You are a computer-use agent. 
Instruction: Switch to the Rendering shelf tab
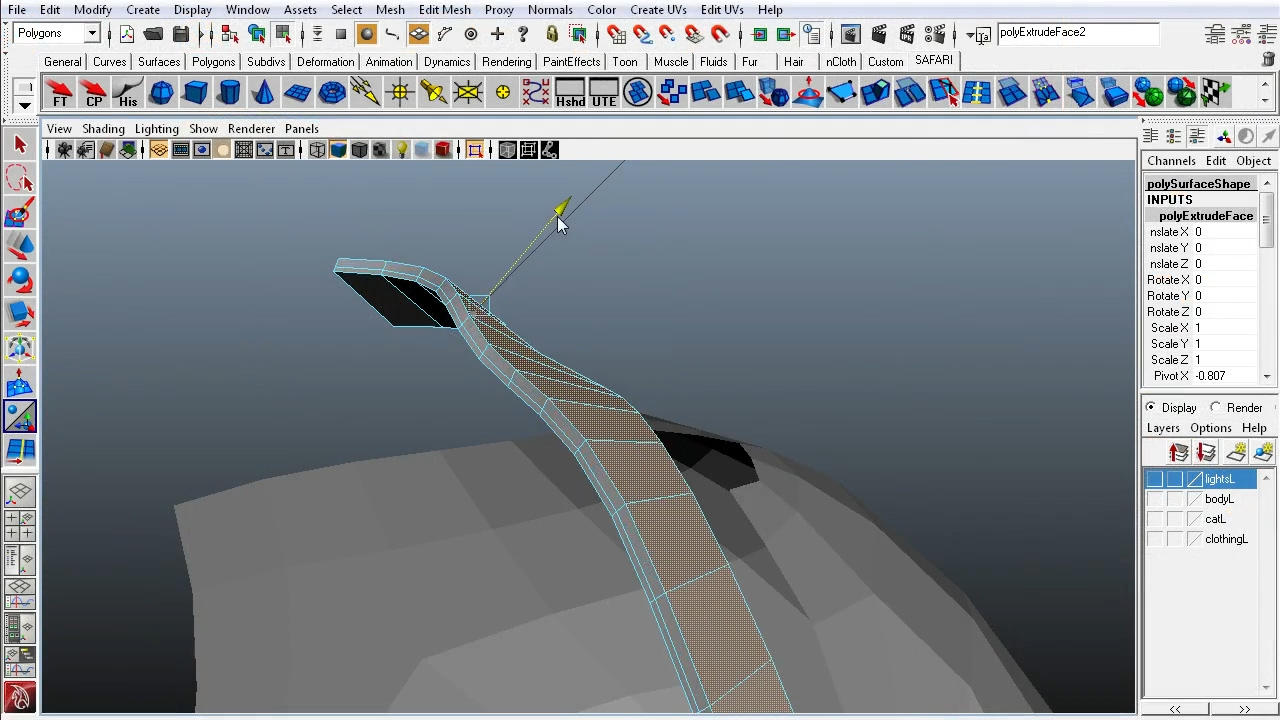pyautogui.click(x=506, y=61)
